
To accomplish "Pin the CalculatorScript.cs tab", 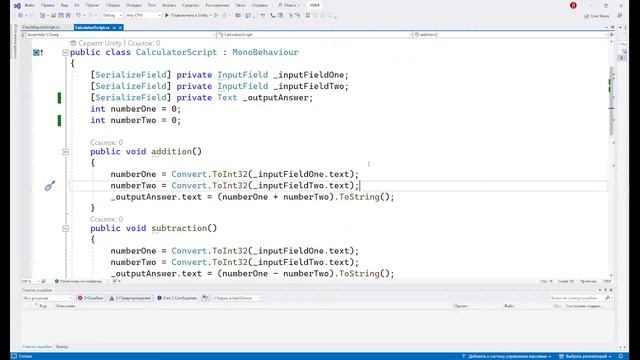I will point(114,27).
